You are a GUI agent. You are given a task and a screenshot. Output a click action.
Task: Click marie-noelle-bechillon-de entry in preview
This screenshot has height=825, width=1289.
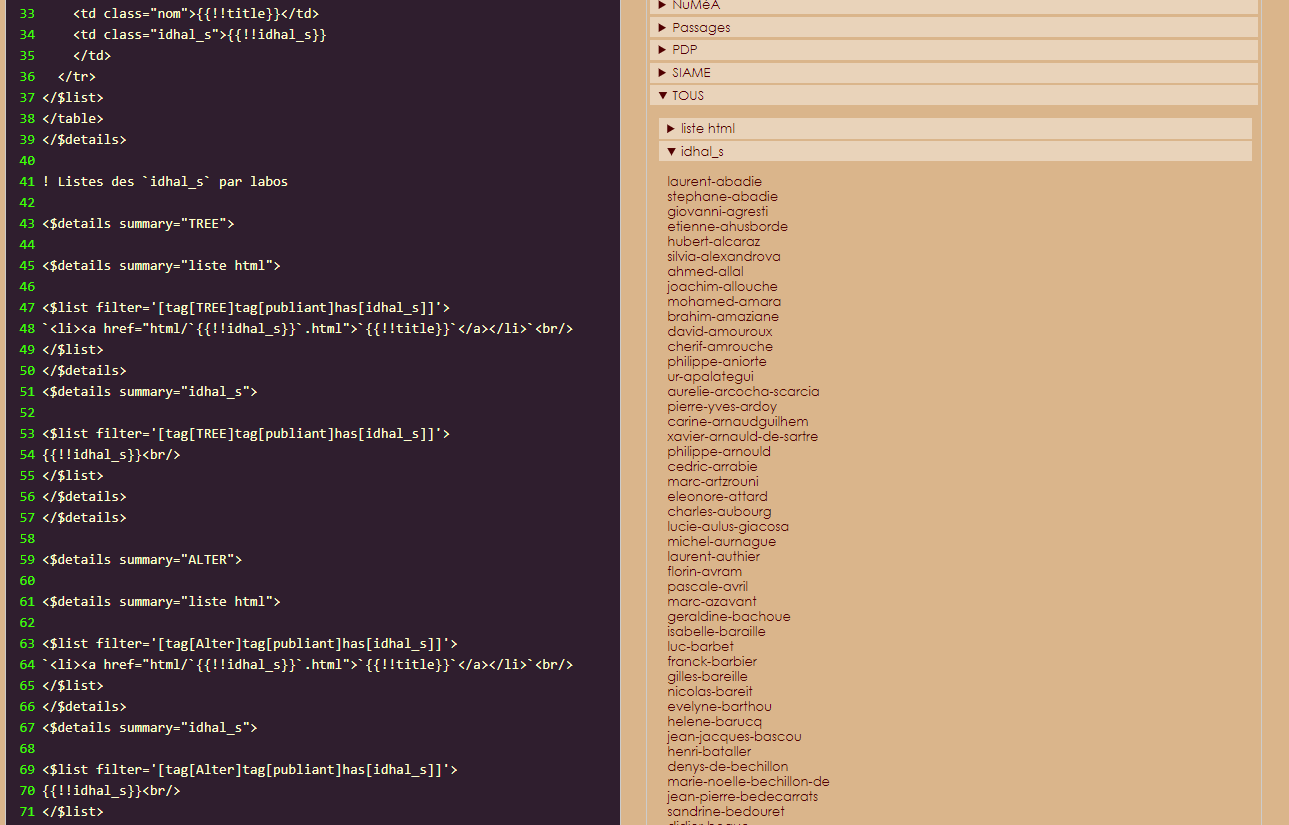tap(748, 782)
